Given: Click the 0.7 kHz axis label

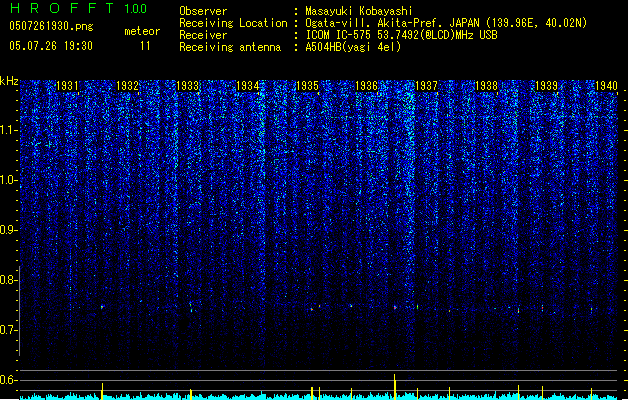Looking at the screenshot, I should 9,330.
